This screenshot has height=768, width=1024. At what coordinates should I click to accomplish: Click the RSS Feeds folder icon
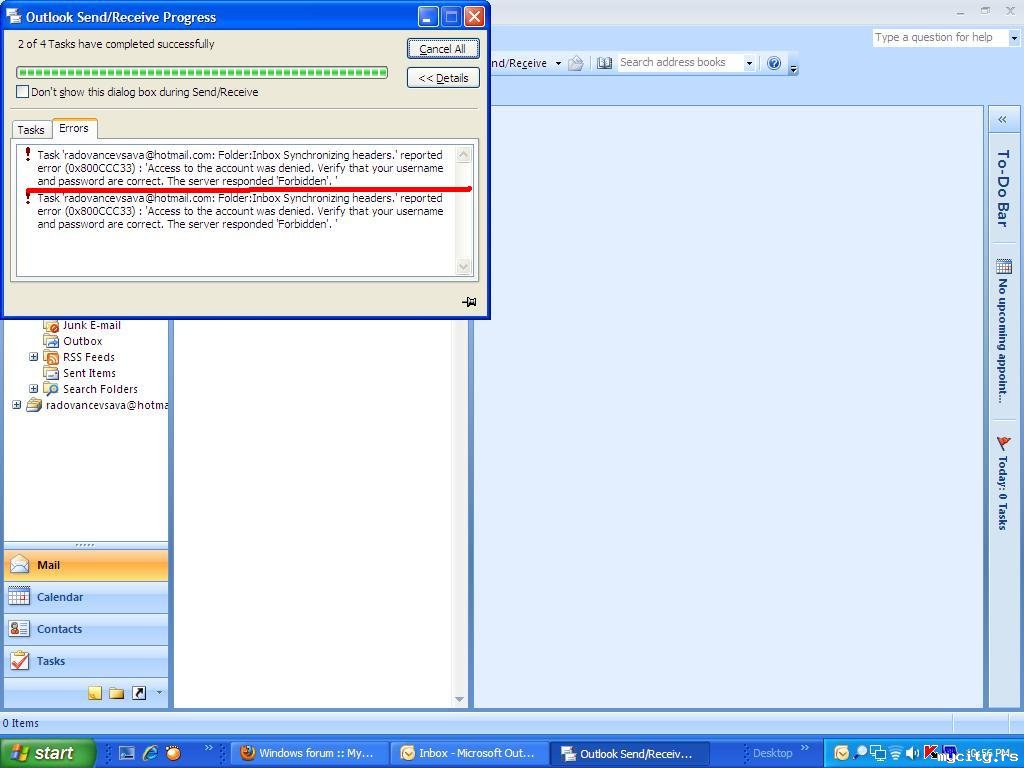[51, 357]
